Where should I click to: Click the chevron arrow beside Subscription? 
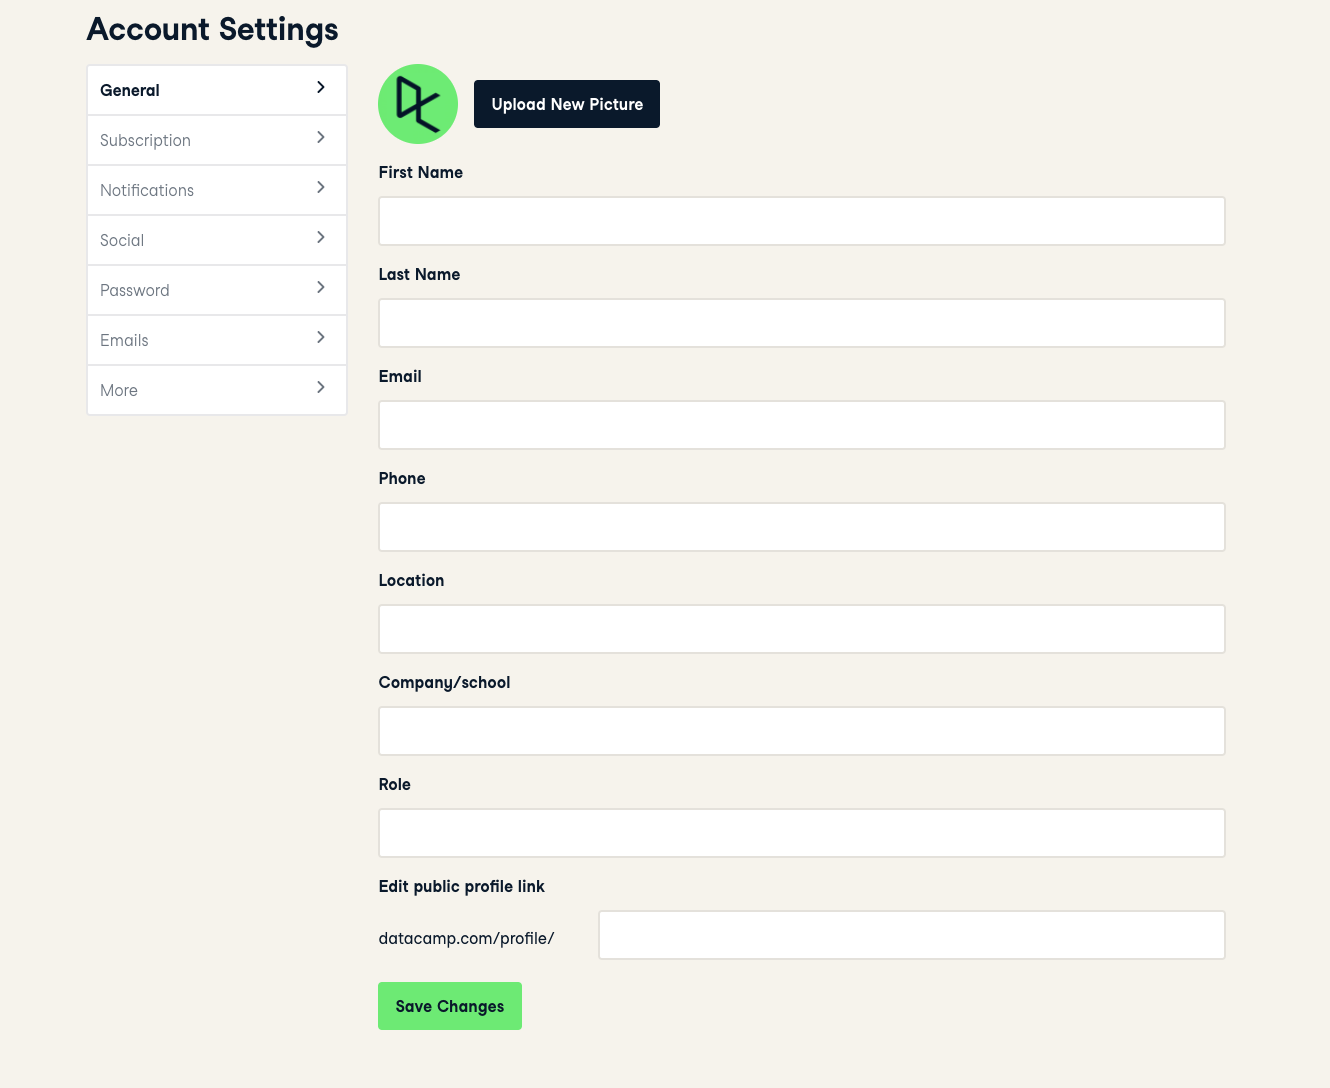[321, 138]
